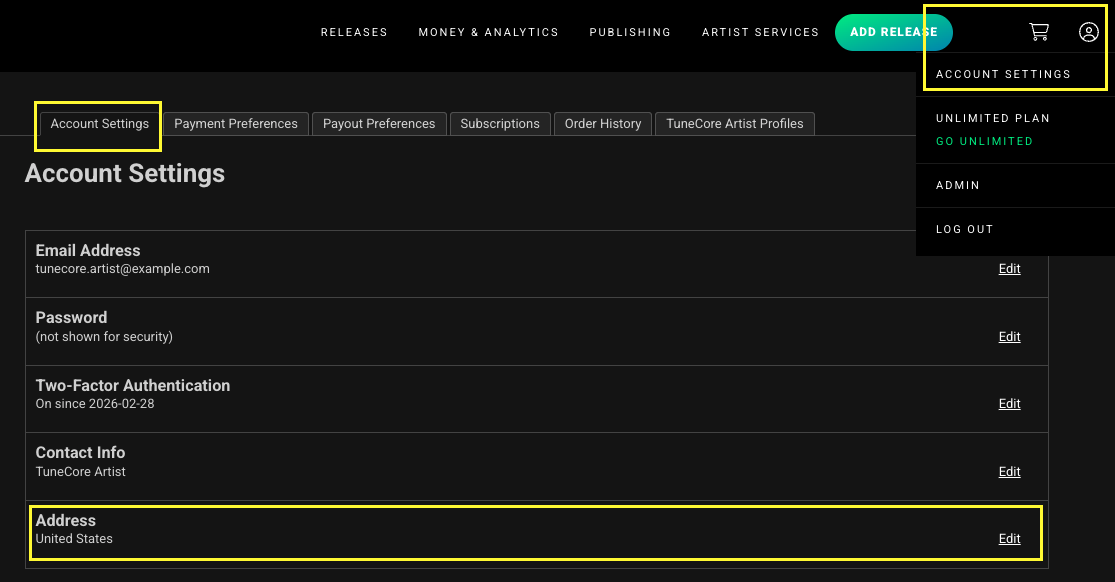The image size is (1115, 582).
Task: Click the Go Unlimited link
Action: (x=984, y=142)
